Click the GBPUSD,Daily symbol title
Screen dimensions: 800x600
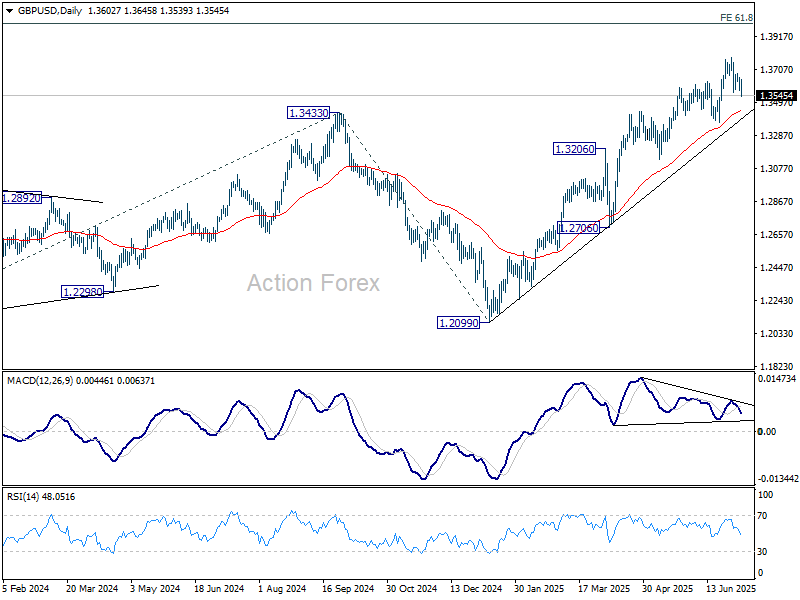click(50, 11)
